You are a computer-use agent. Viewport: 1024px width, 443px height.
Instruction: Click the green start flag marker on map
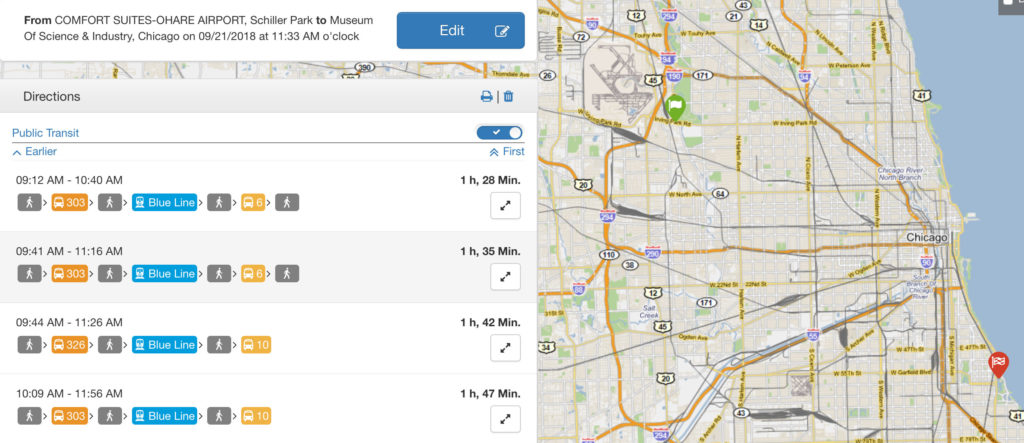pos(675,107)
